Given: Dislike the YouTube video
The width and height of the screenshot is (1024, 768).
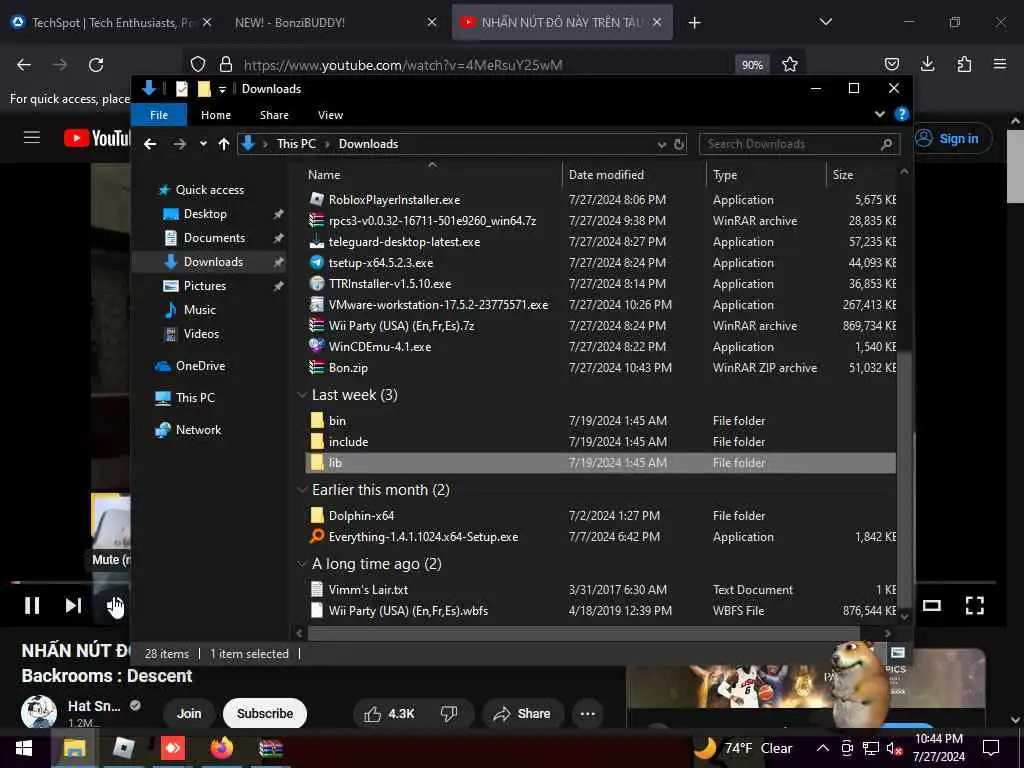Looking at the screenshot, I should click(449, 714).
